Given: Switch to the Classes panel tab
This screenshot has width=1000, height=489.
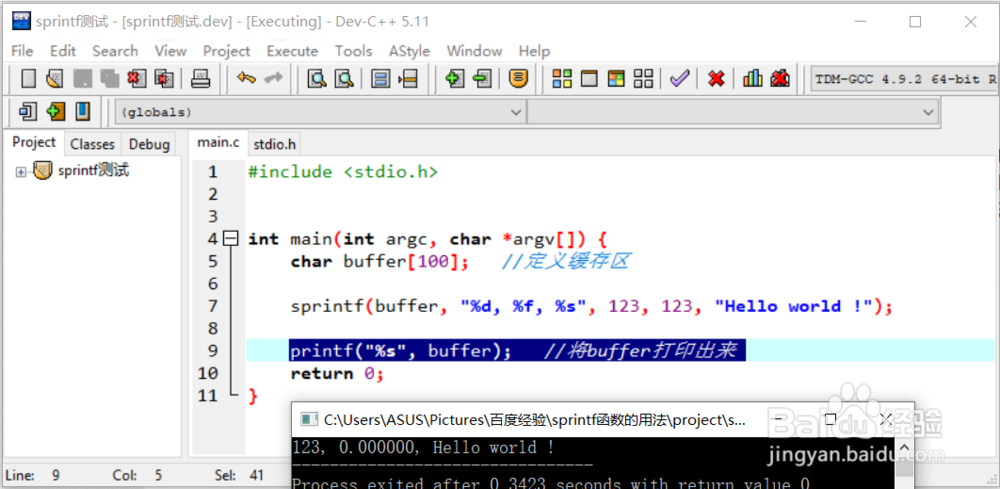Looking at the screenshot, I should [92, 144].
